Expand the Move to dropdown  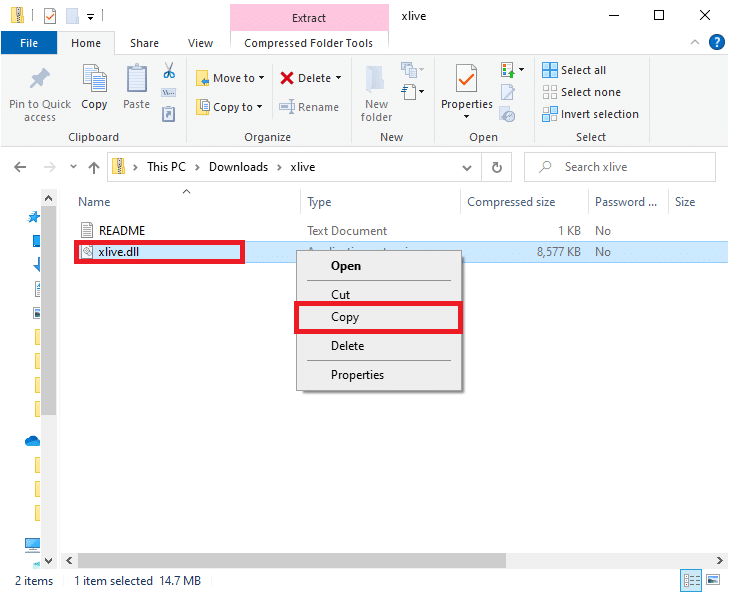click(262, 78)
